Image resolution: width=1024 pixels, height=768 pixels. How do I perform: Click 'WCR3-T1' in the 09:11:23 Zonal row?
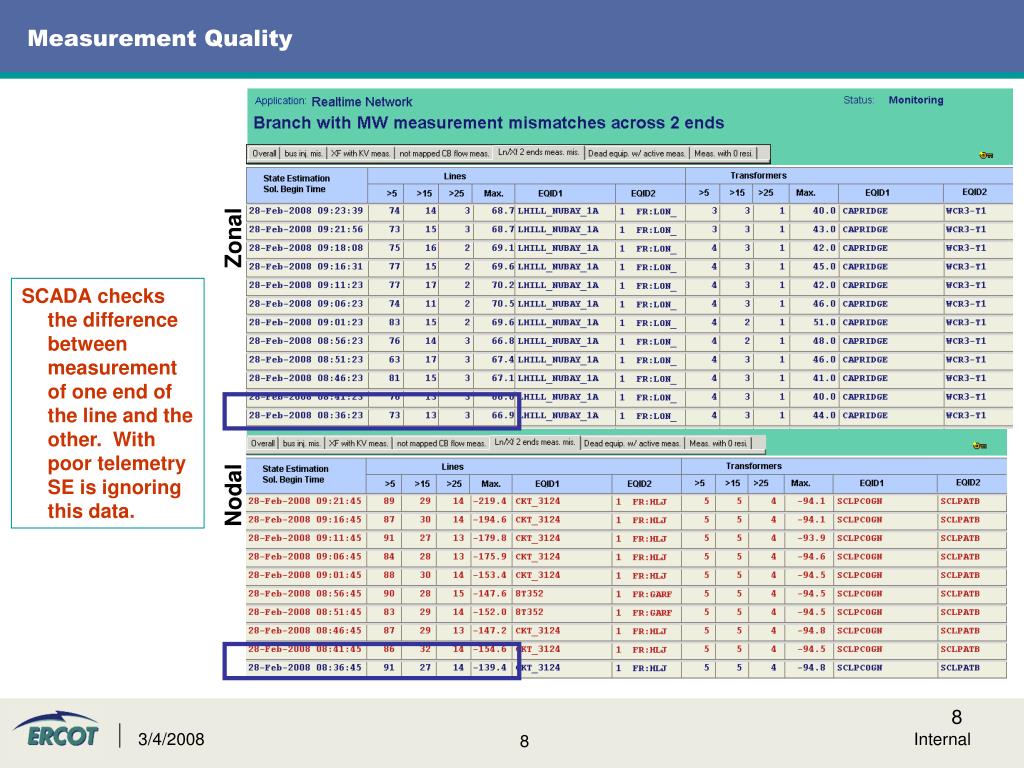(x=966, y=285)
